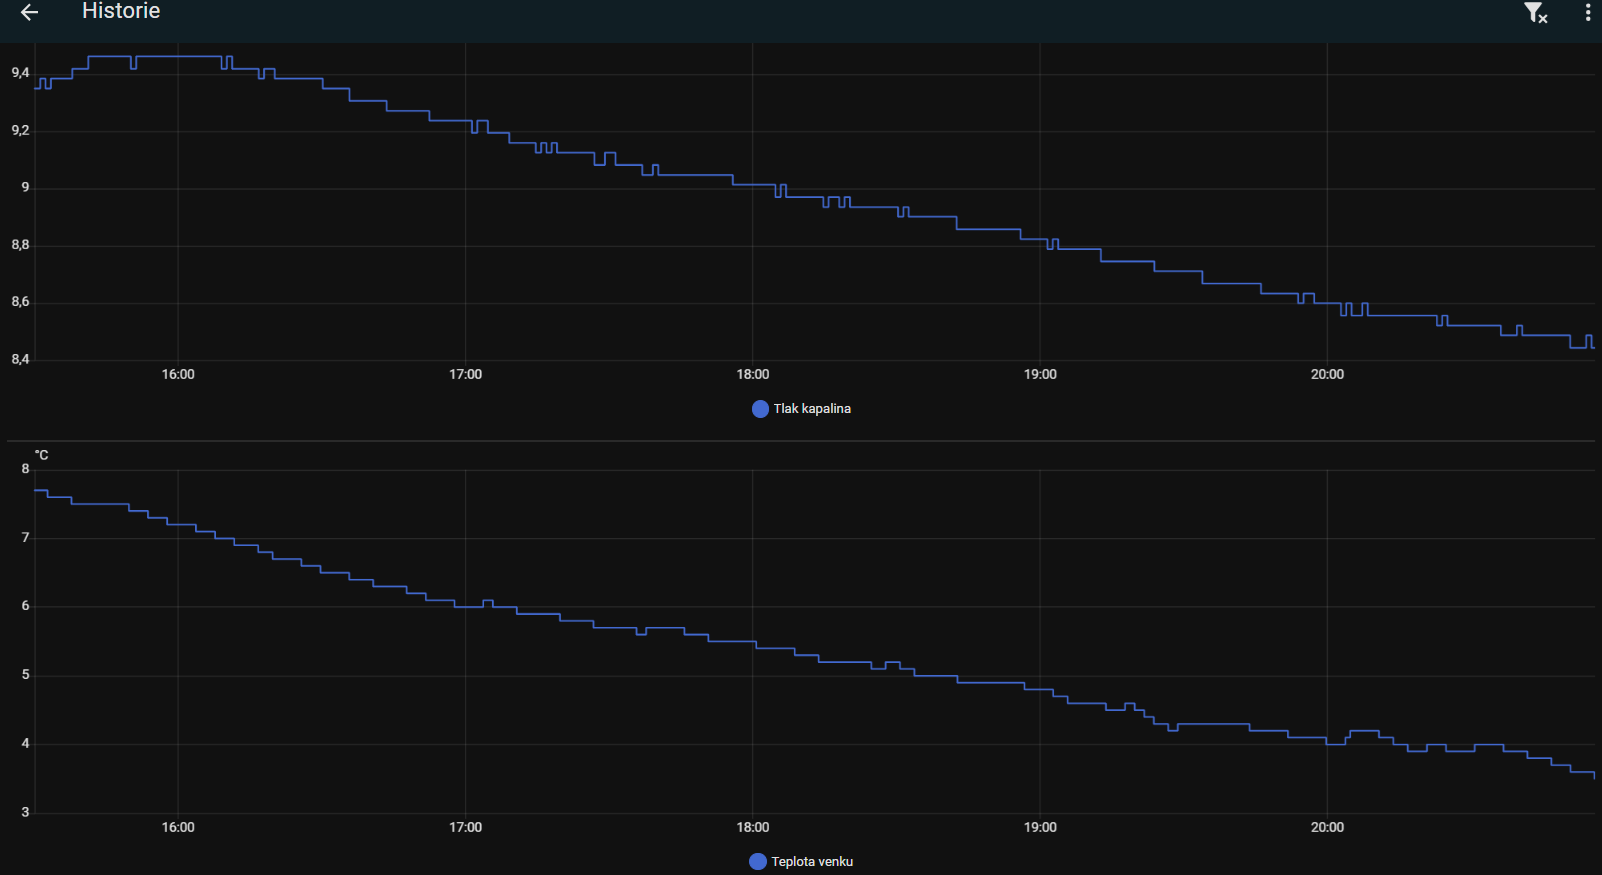The width and height of the screenshot is (1602, 875).
Task: Go back using the arrow icon
Action: [29, 12]
